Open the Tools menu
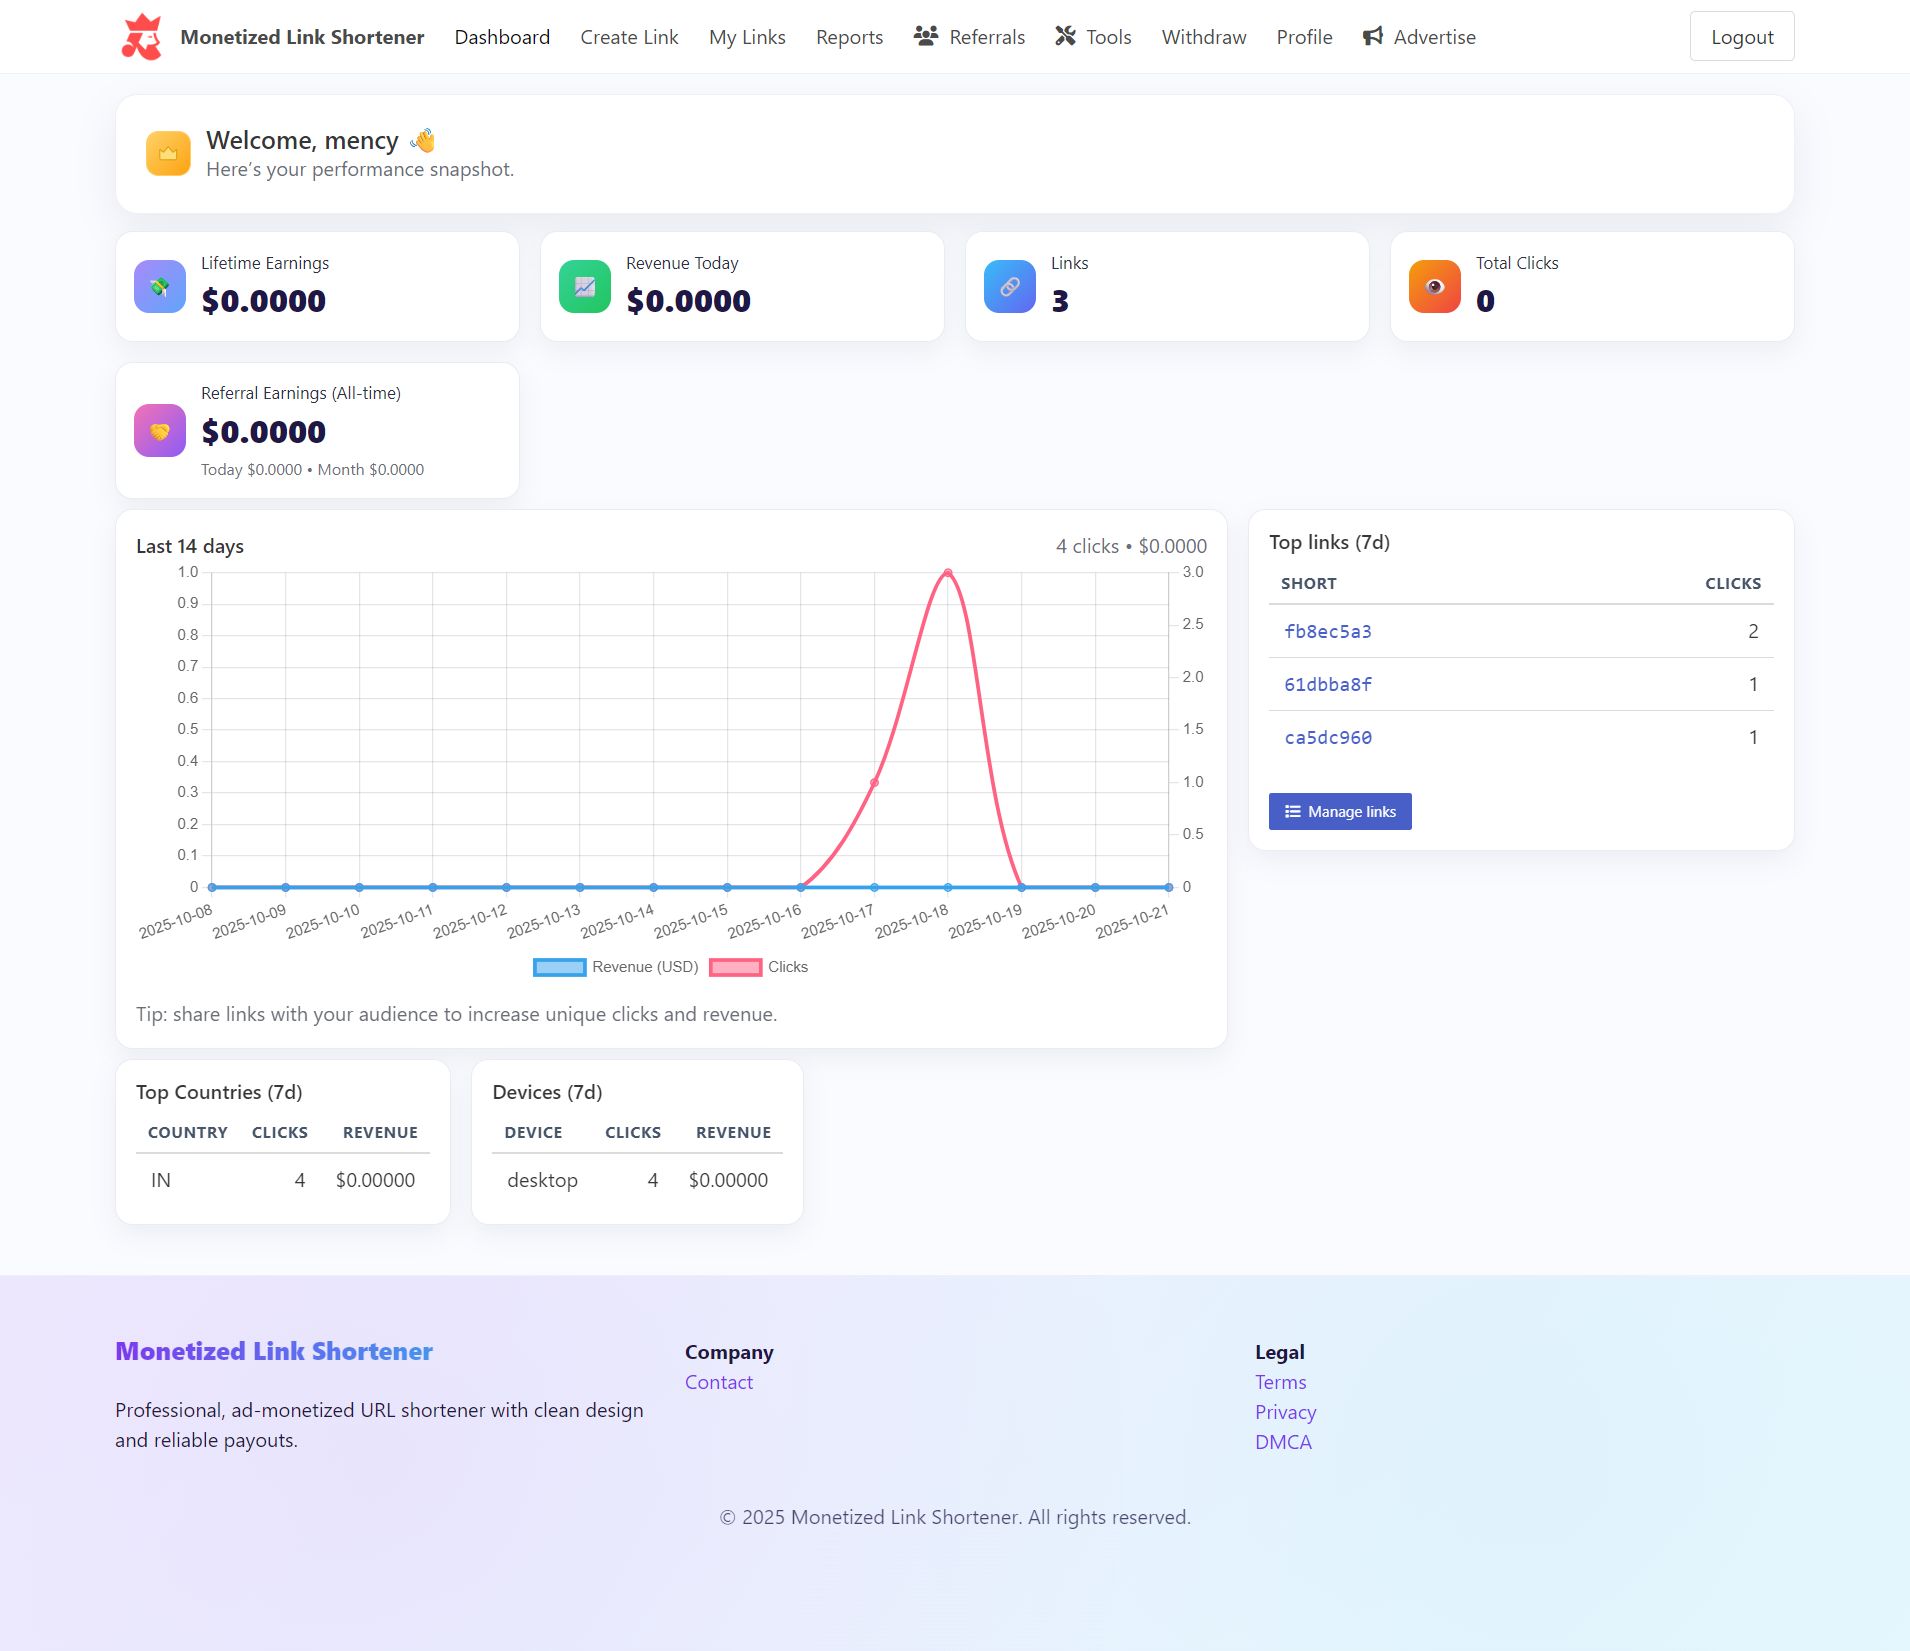Image resolution: width=1910 pixels, height=1651 pixels. (1093, 37)
